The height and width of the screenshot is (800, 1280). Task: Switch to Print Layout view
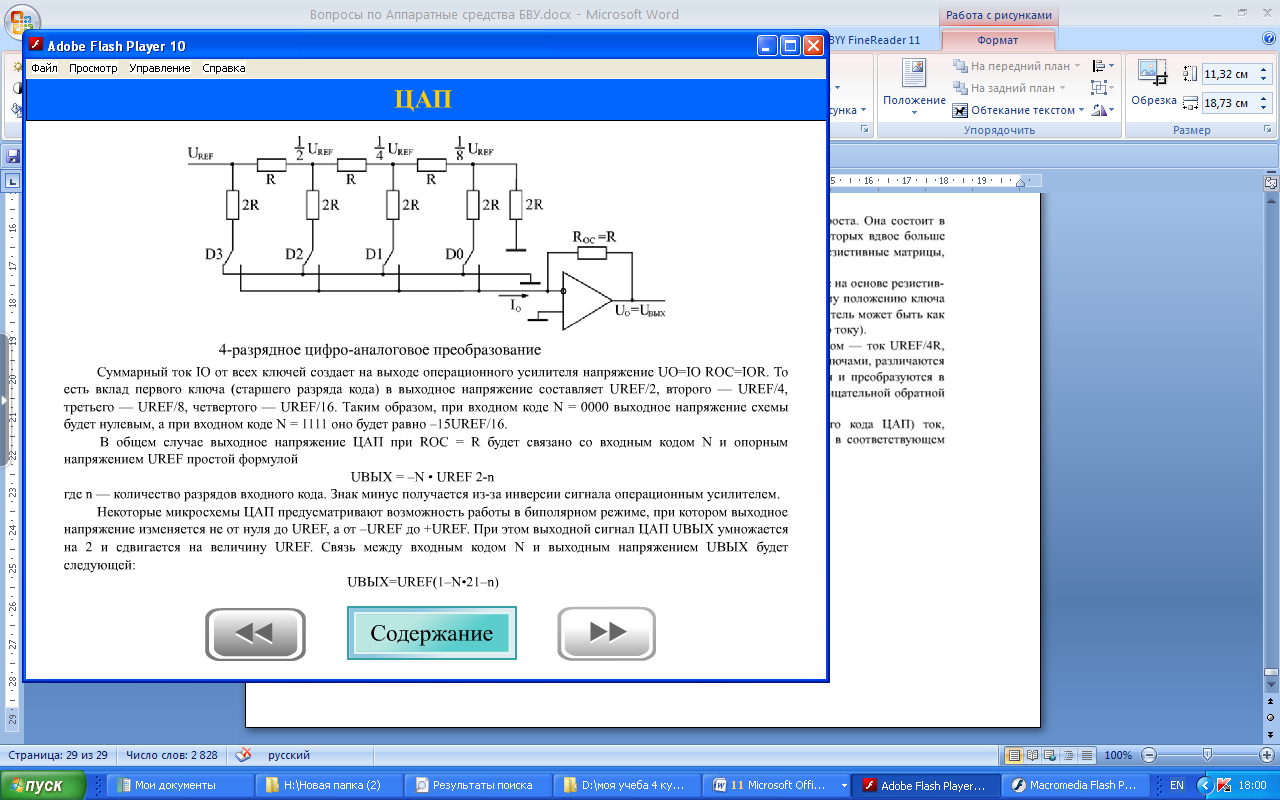[x=1013, y=755]
